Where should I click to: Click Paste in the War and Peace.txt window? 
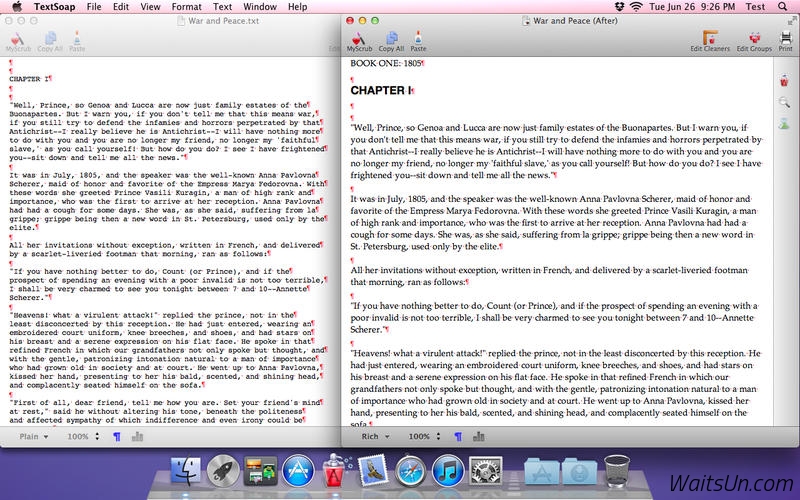(x=77, y=41)
